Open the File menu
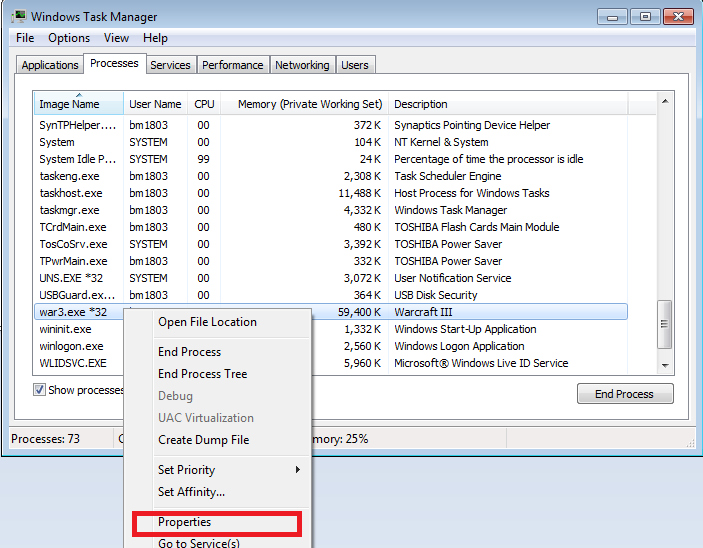The width and height of the screenshot is (703, 548). 25,38
